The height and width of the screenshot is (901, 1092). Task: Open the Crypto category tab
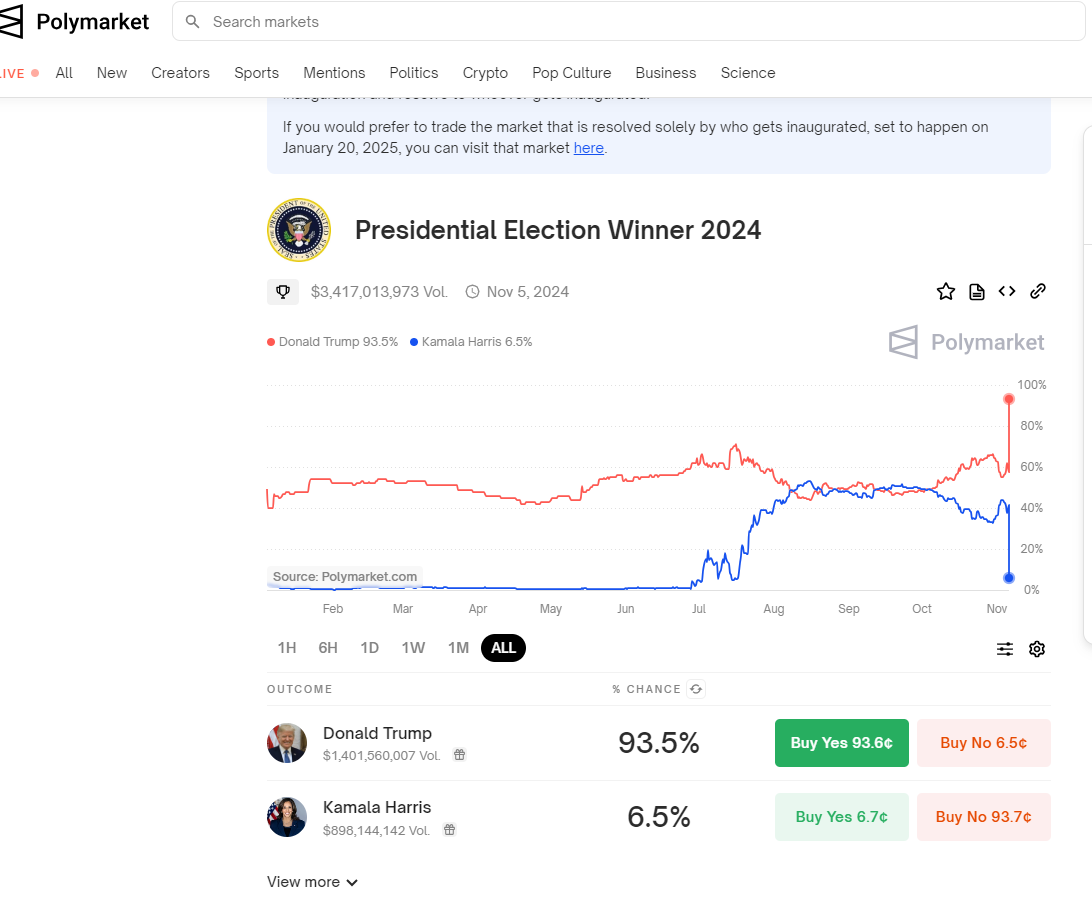coord(485,73)
